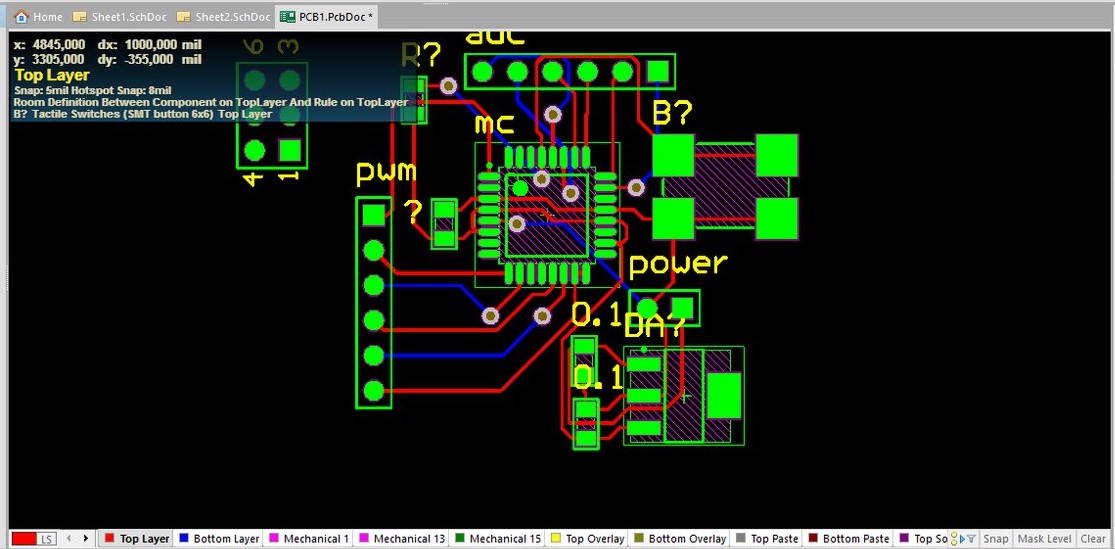This screenshot has width=1115, height=549.
Task: Select the 'power' connector designator text
Action: 678,264
